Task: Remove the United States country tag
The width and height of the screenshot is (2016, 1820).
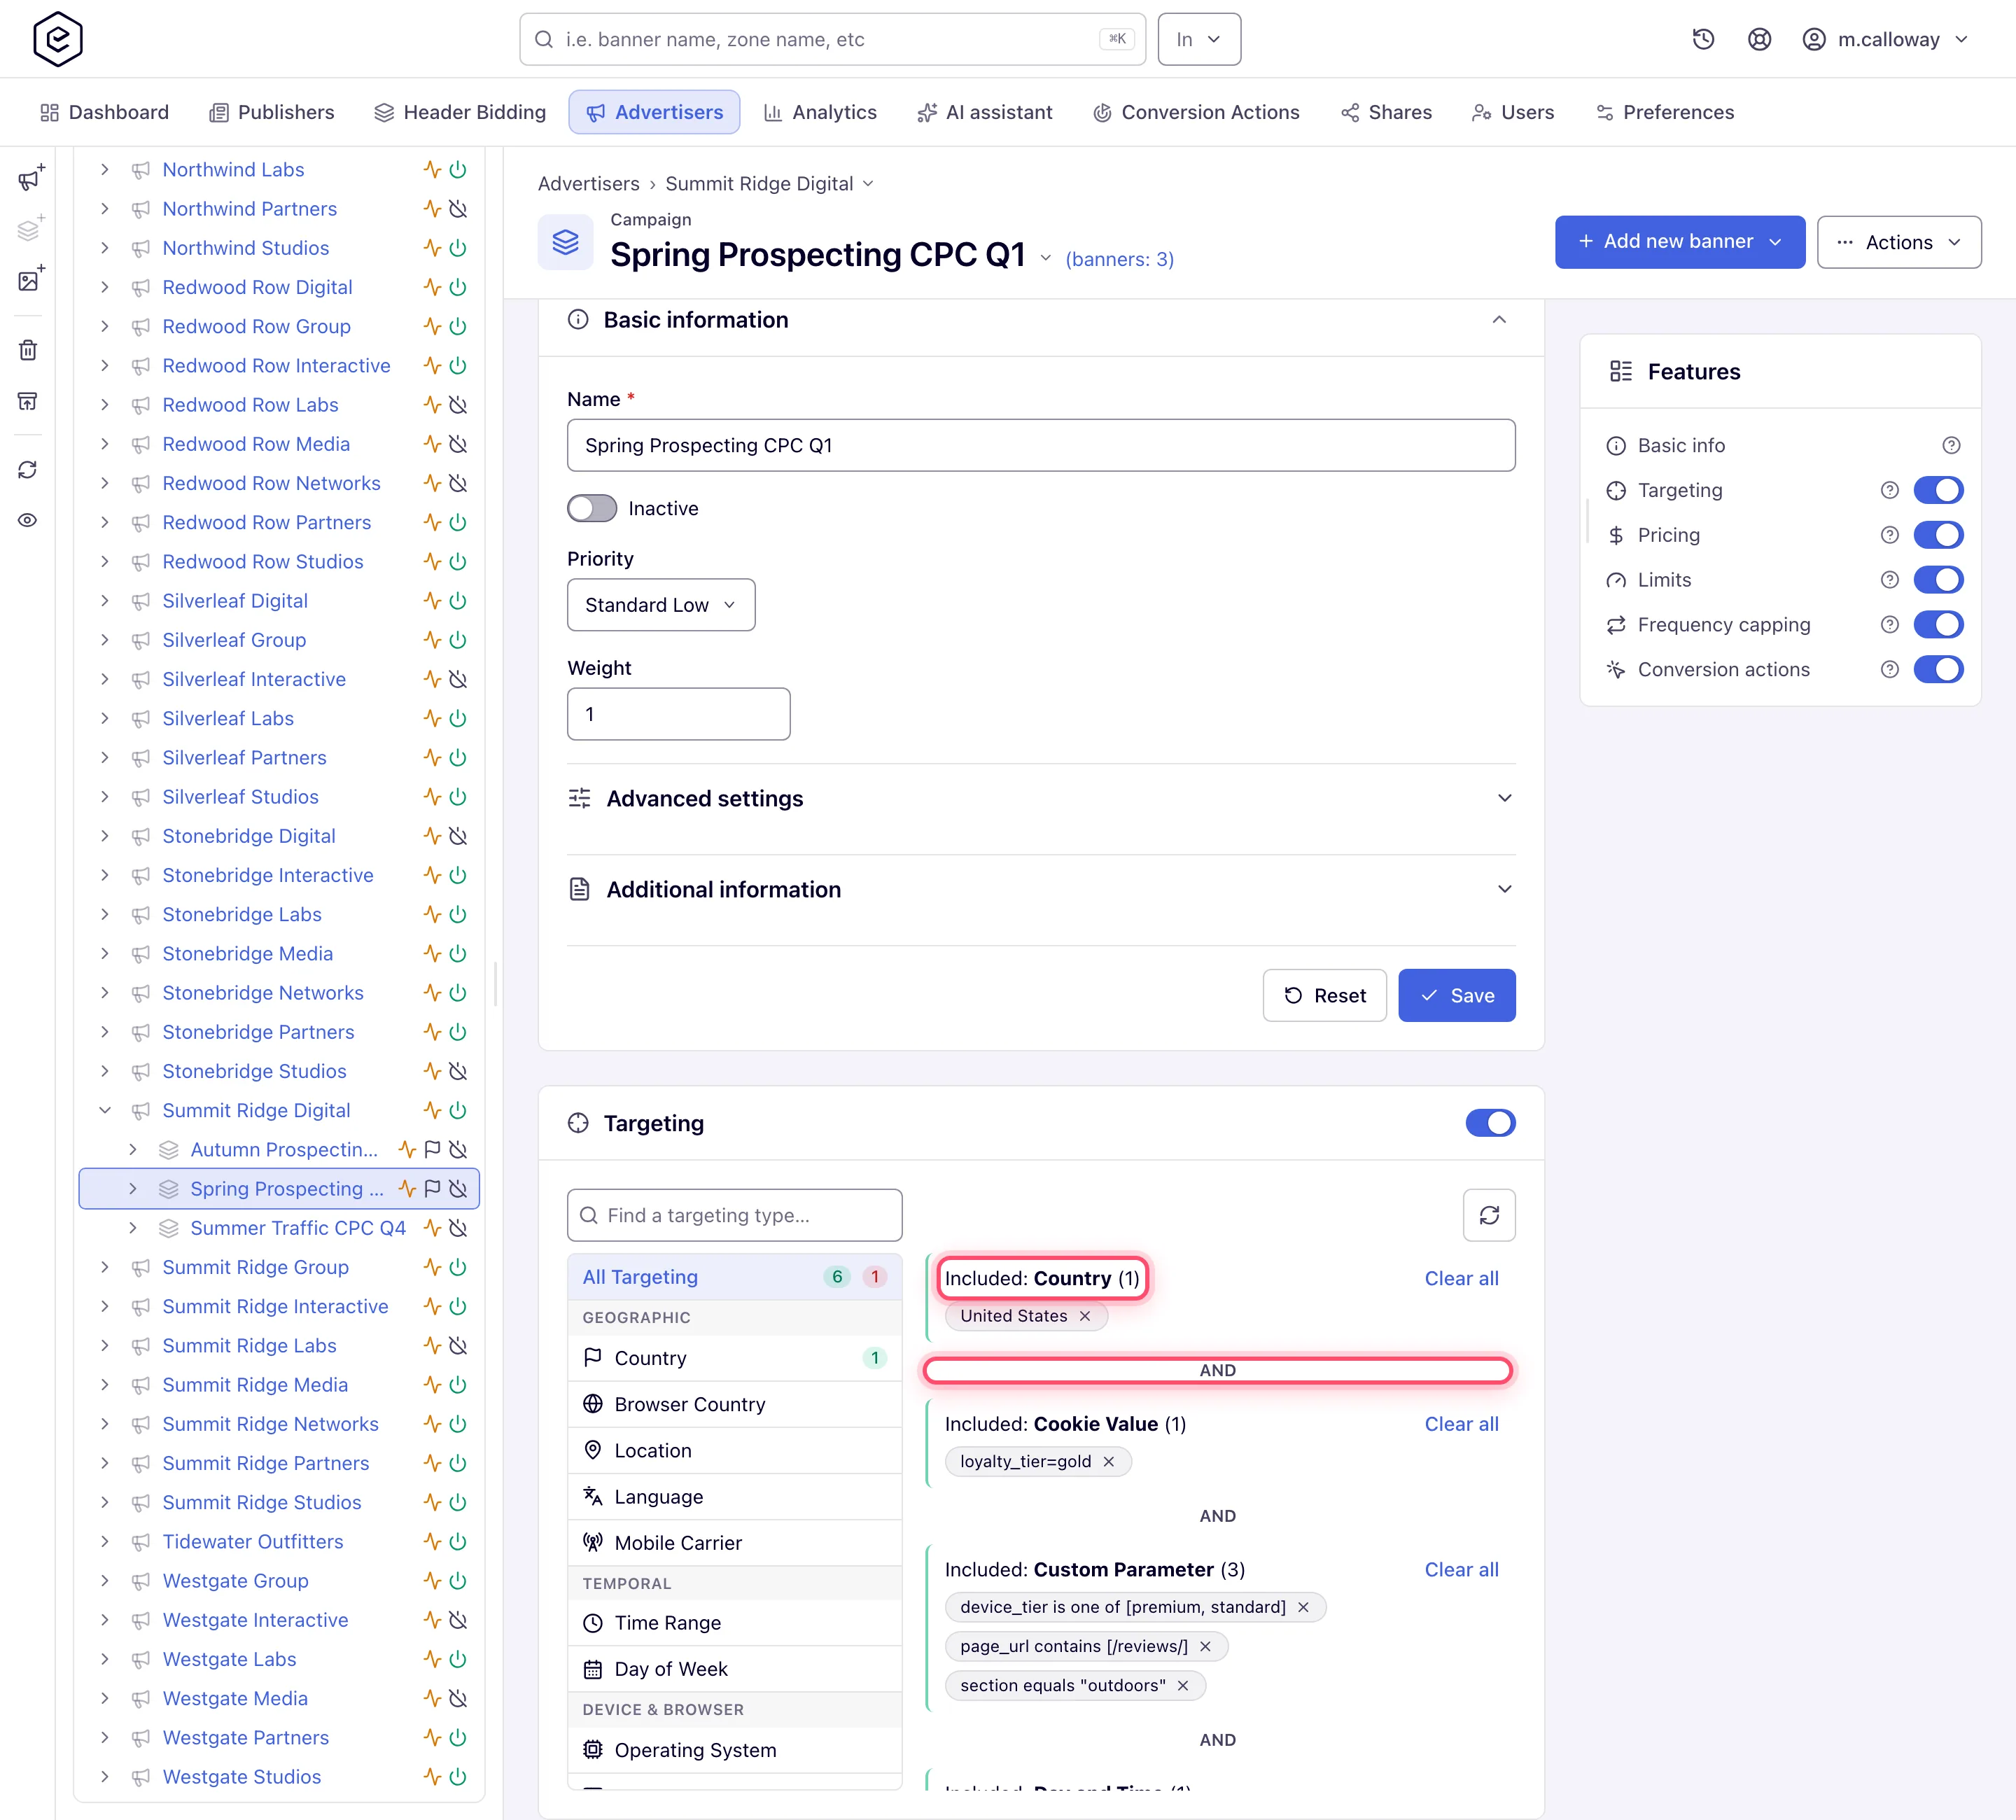Action: click(1085, 1316)
